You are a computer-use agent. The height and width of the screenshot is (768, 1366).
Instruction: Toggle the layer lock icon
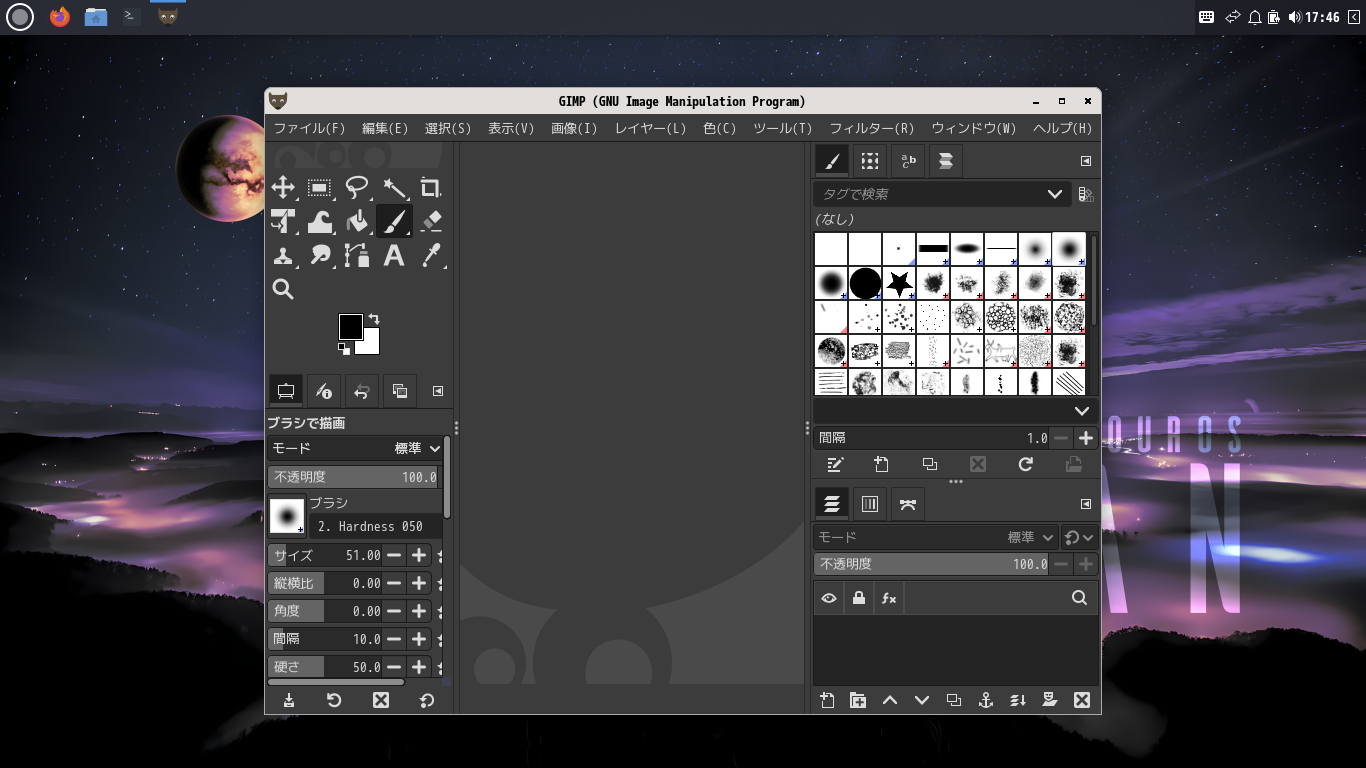click(858, 598)
